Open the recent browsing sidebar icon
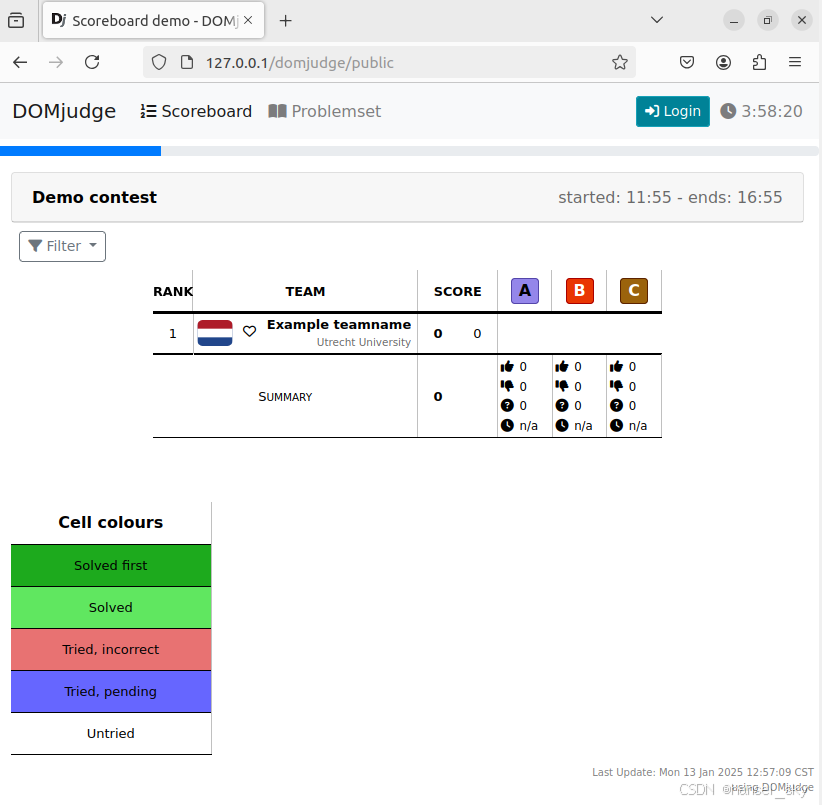The width and height of the screenshot is (822, 805). click(16, 20)
